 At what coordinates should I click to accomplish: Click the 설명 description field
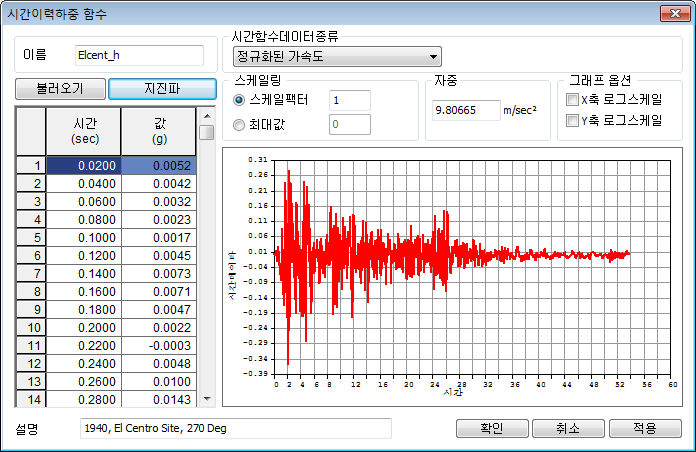(236, 428)
